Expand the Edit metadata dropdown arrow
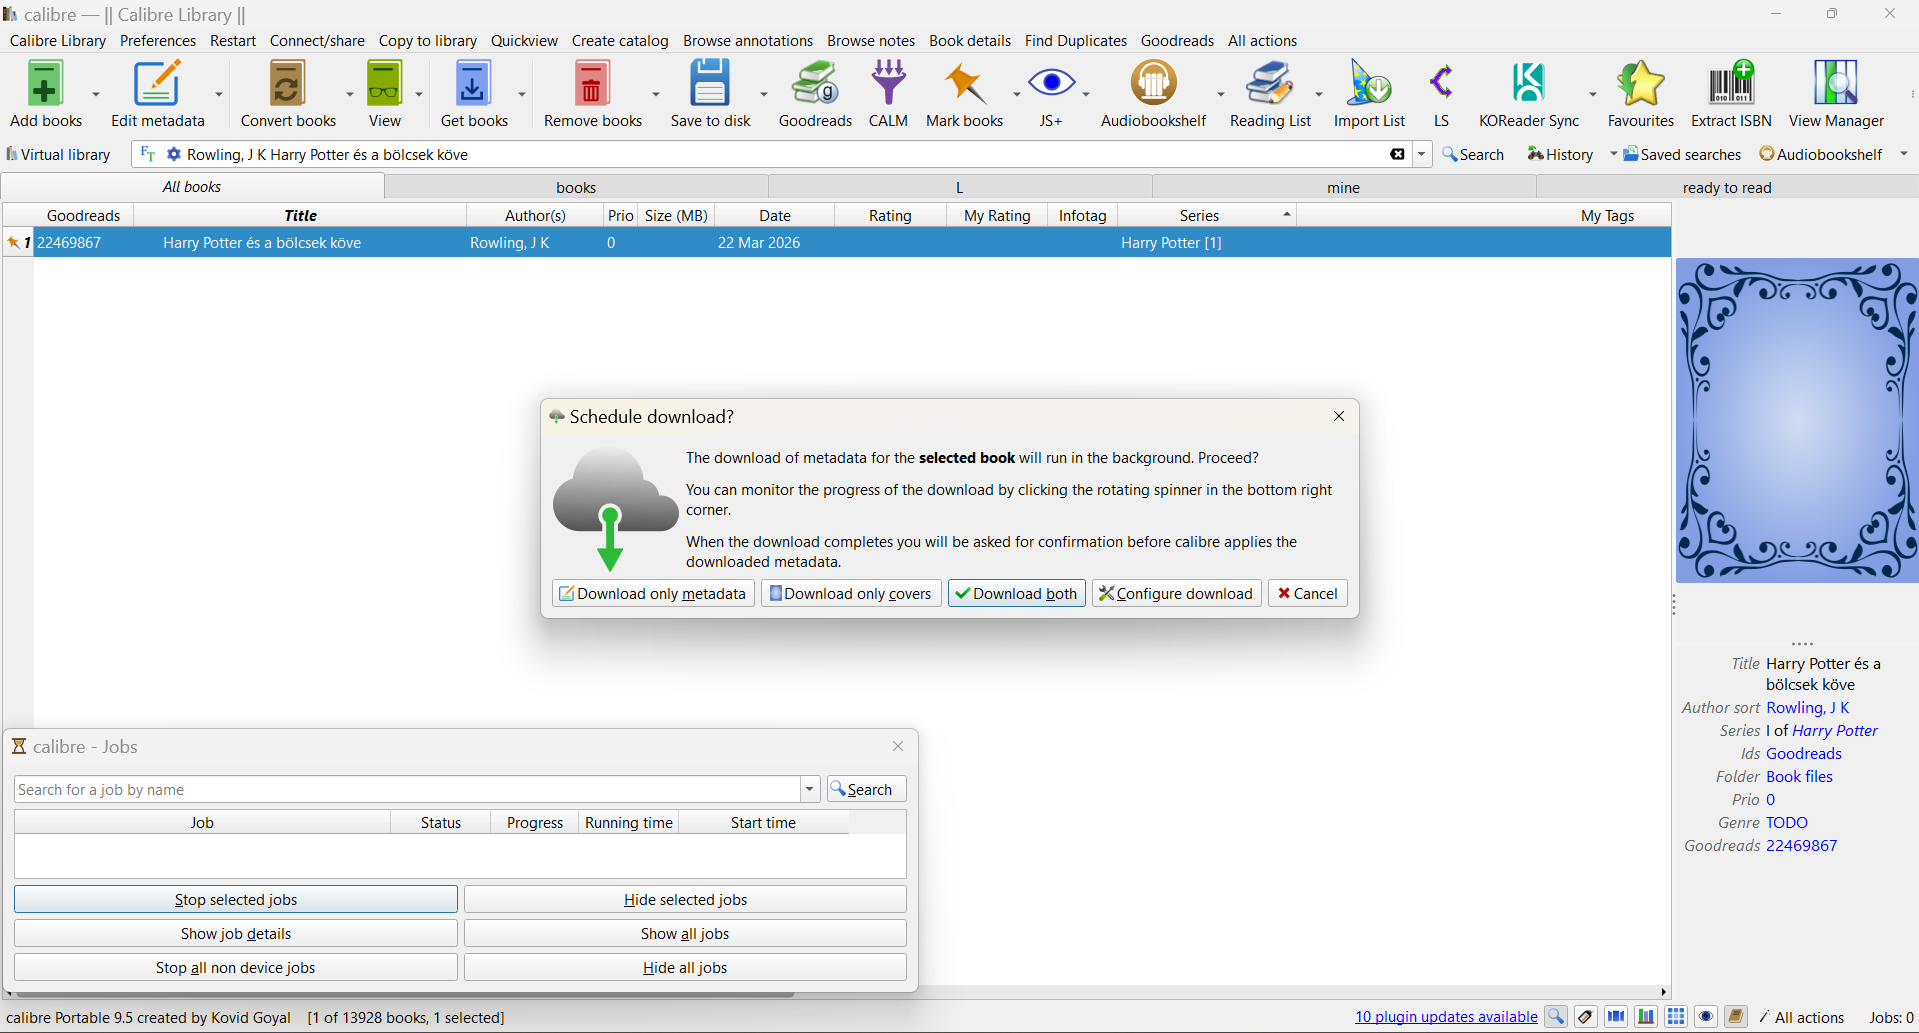The height and width of the screenshot is (1033, 1919). click(x=219, y=94)
